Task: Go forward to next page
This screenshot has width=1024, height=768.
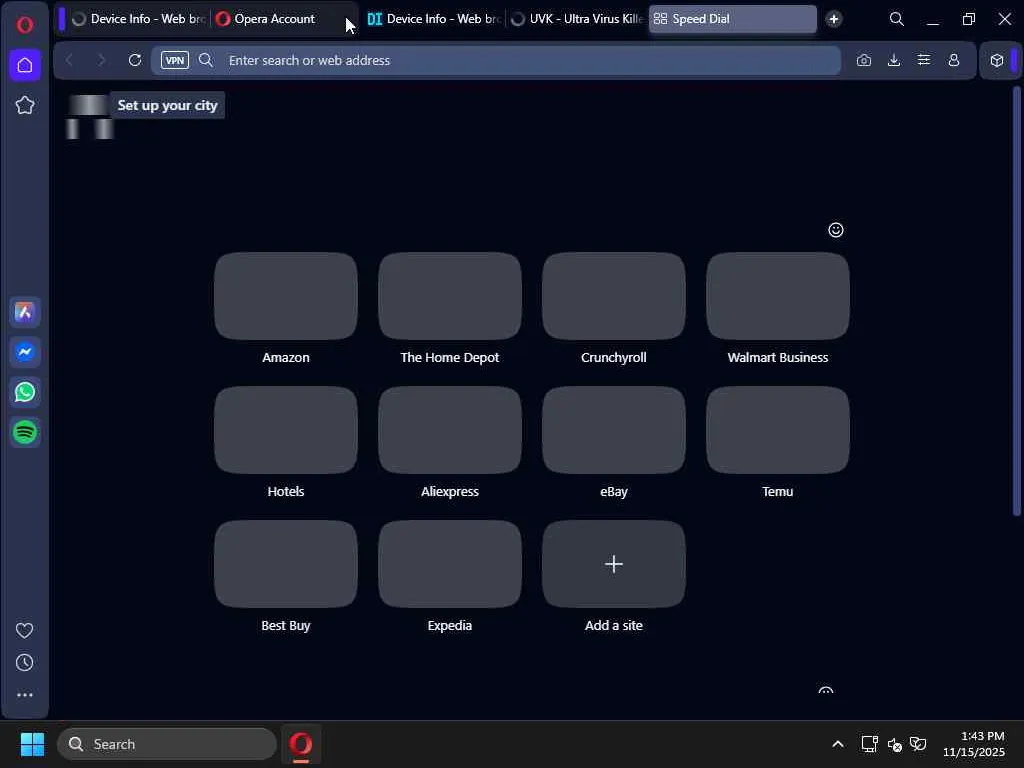Action: click(x=101, y=60)
